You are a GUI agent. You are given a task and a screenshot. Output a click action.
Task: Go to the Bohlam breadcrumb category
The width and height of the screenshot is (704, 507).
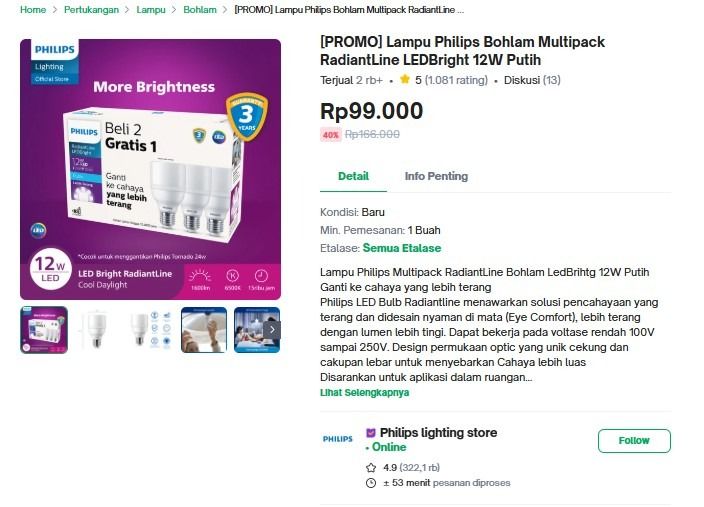click(x=200, y=9)
